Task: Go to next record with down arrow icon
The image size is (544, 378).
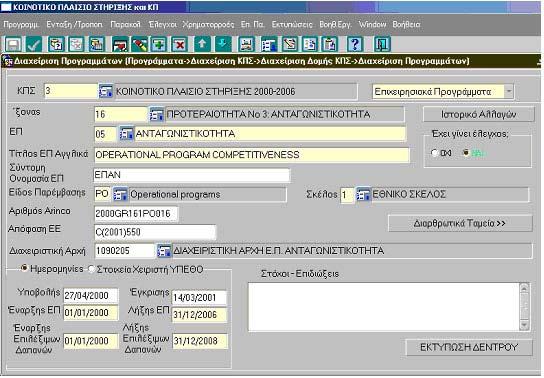Action: 223,44
